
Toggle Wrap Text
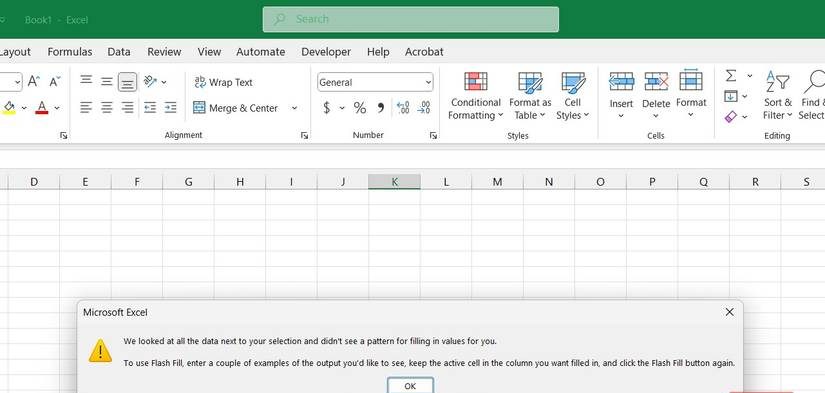point(223,82)
